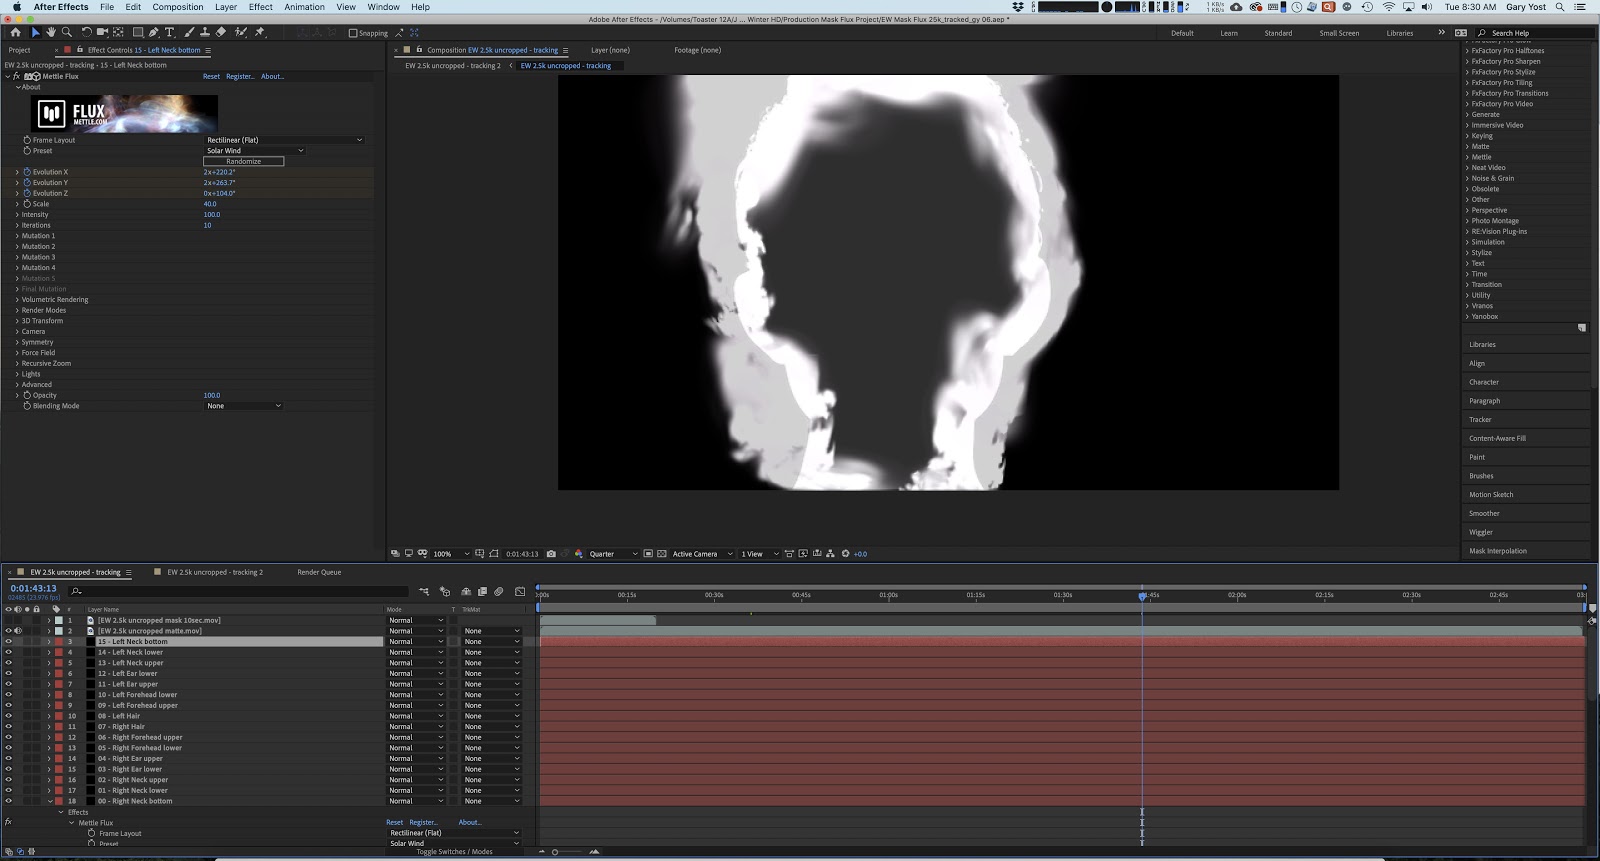Select the Eraser tool
Image resolution: width=1600 pixels, height=861 pixels.
pos(221,33)
